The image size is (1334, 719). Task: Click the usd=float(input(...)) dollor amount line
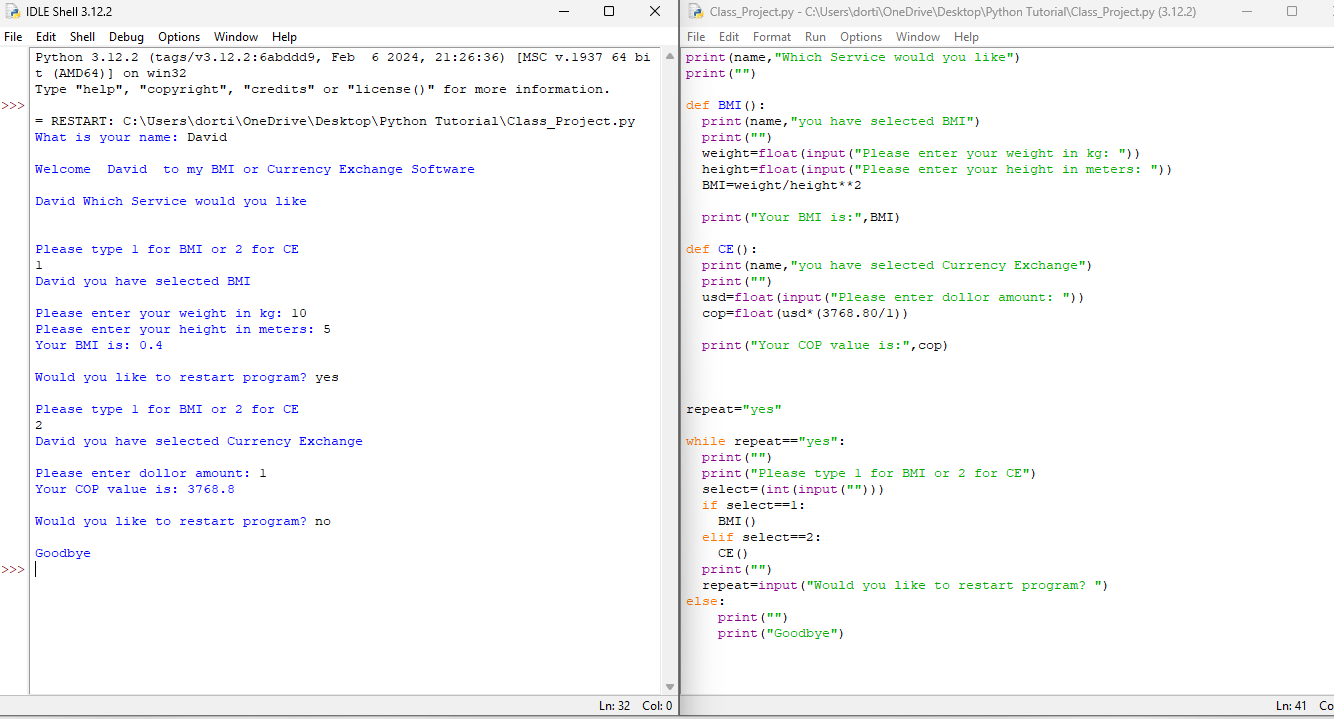[x=893, y=297]
